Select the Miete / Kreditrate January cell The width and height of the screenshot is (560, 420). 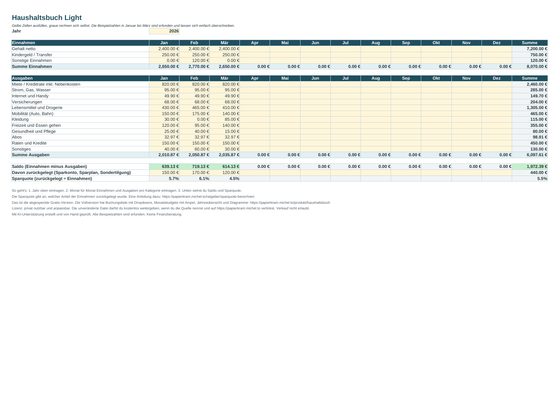coord(164,84)
